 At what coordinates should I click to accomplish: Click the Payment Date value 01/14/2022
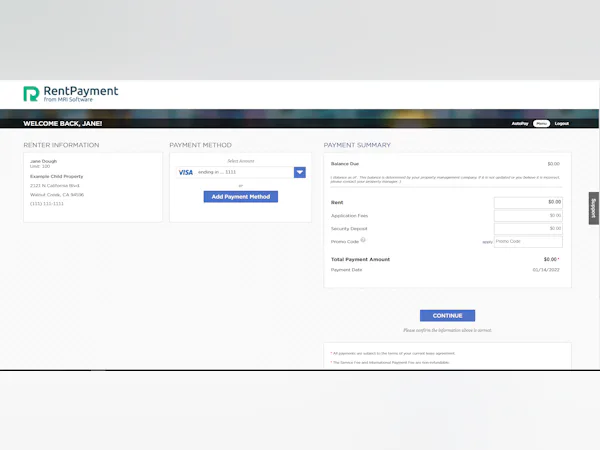546,270
